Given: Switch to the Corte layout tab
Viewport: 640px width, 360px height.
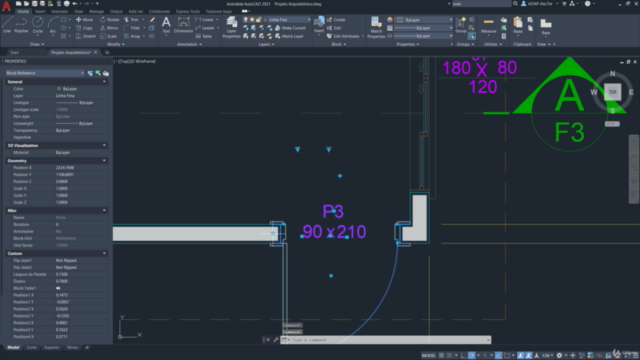Looking at the screenshot, I should coord(31,347).
